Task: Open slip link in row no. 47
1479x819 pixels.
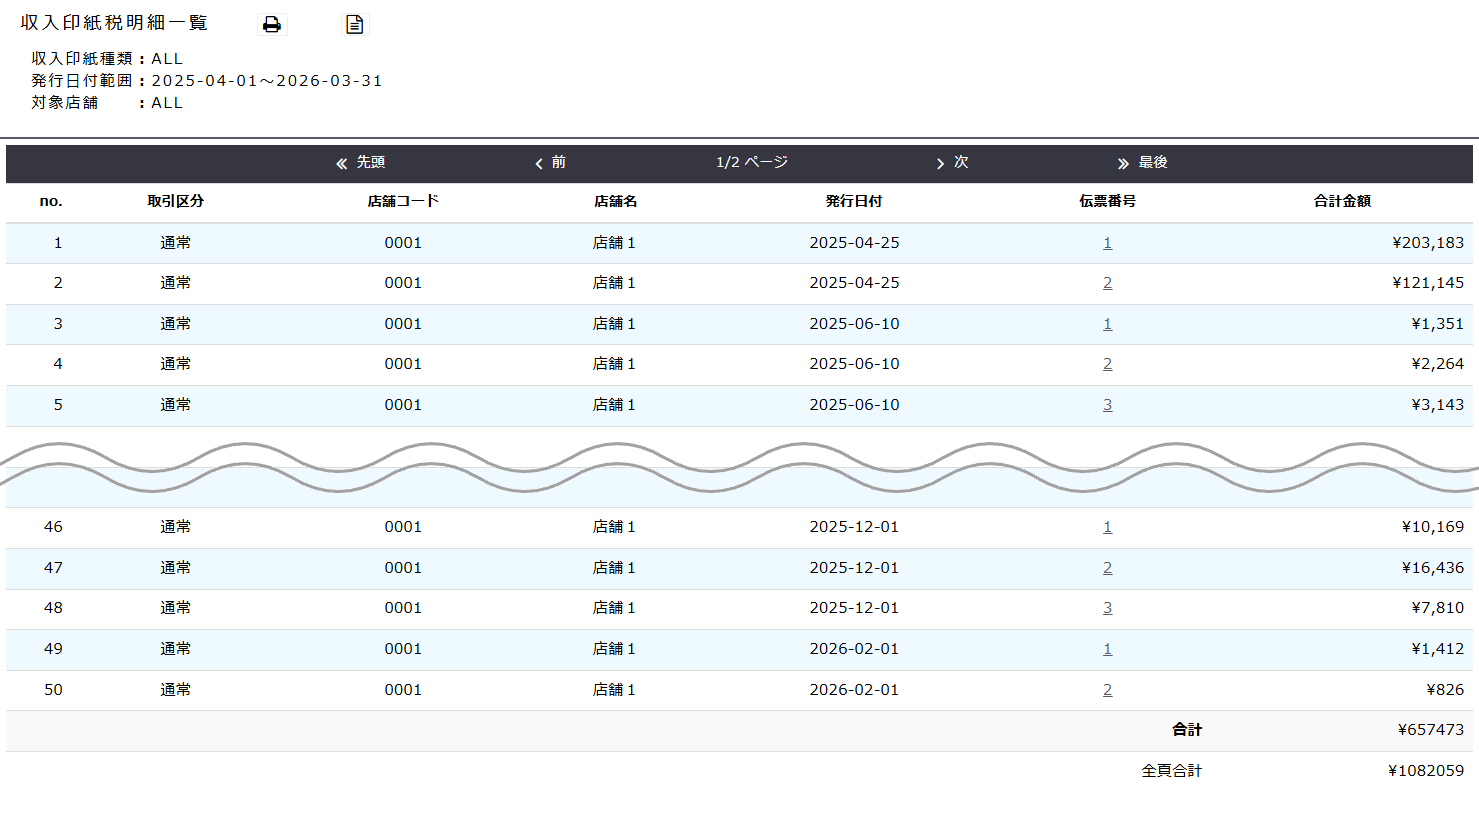Action: point(1107,568)
